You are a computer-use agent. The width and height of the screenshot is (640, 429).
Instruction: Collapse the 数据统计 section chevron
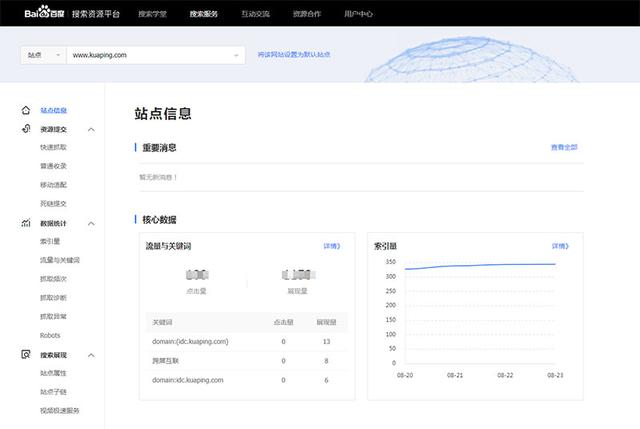91,223
